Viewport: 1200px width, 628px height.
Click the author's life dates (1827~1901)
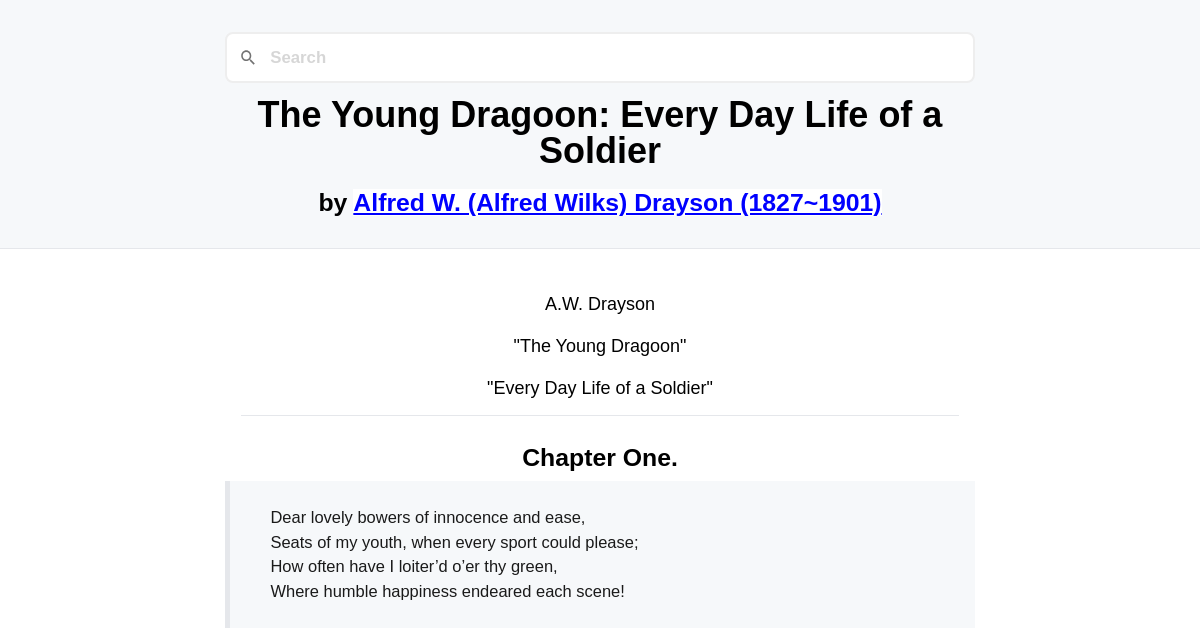coord(810,202)
